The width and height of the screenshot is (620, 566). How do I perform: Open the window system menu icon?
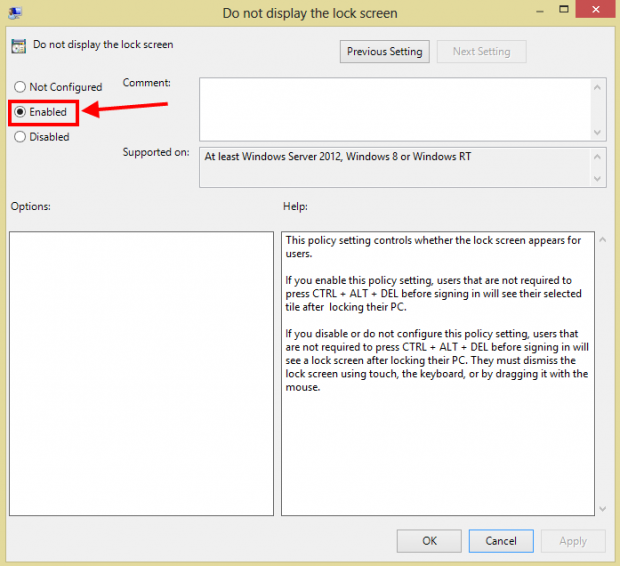click(x=15, y=13)
